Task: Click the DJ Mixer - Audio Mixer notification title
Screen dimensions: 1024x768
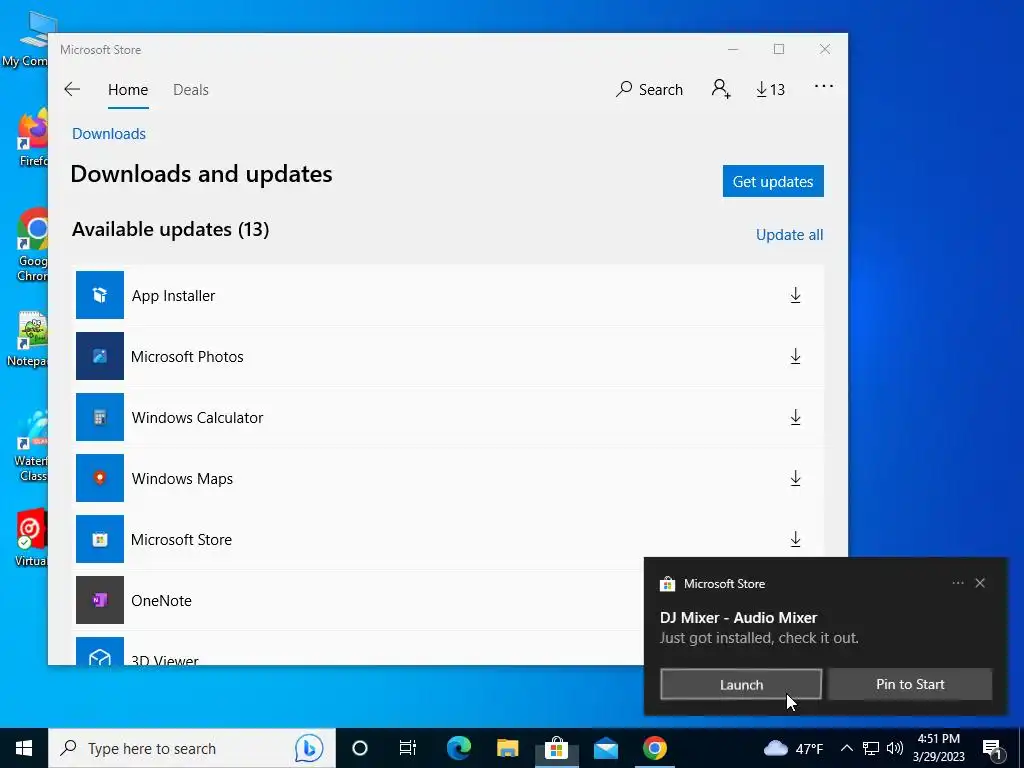Action: [739, 618]
